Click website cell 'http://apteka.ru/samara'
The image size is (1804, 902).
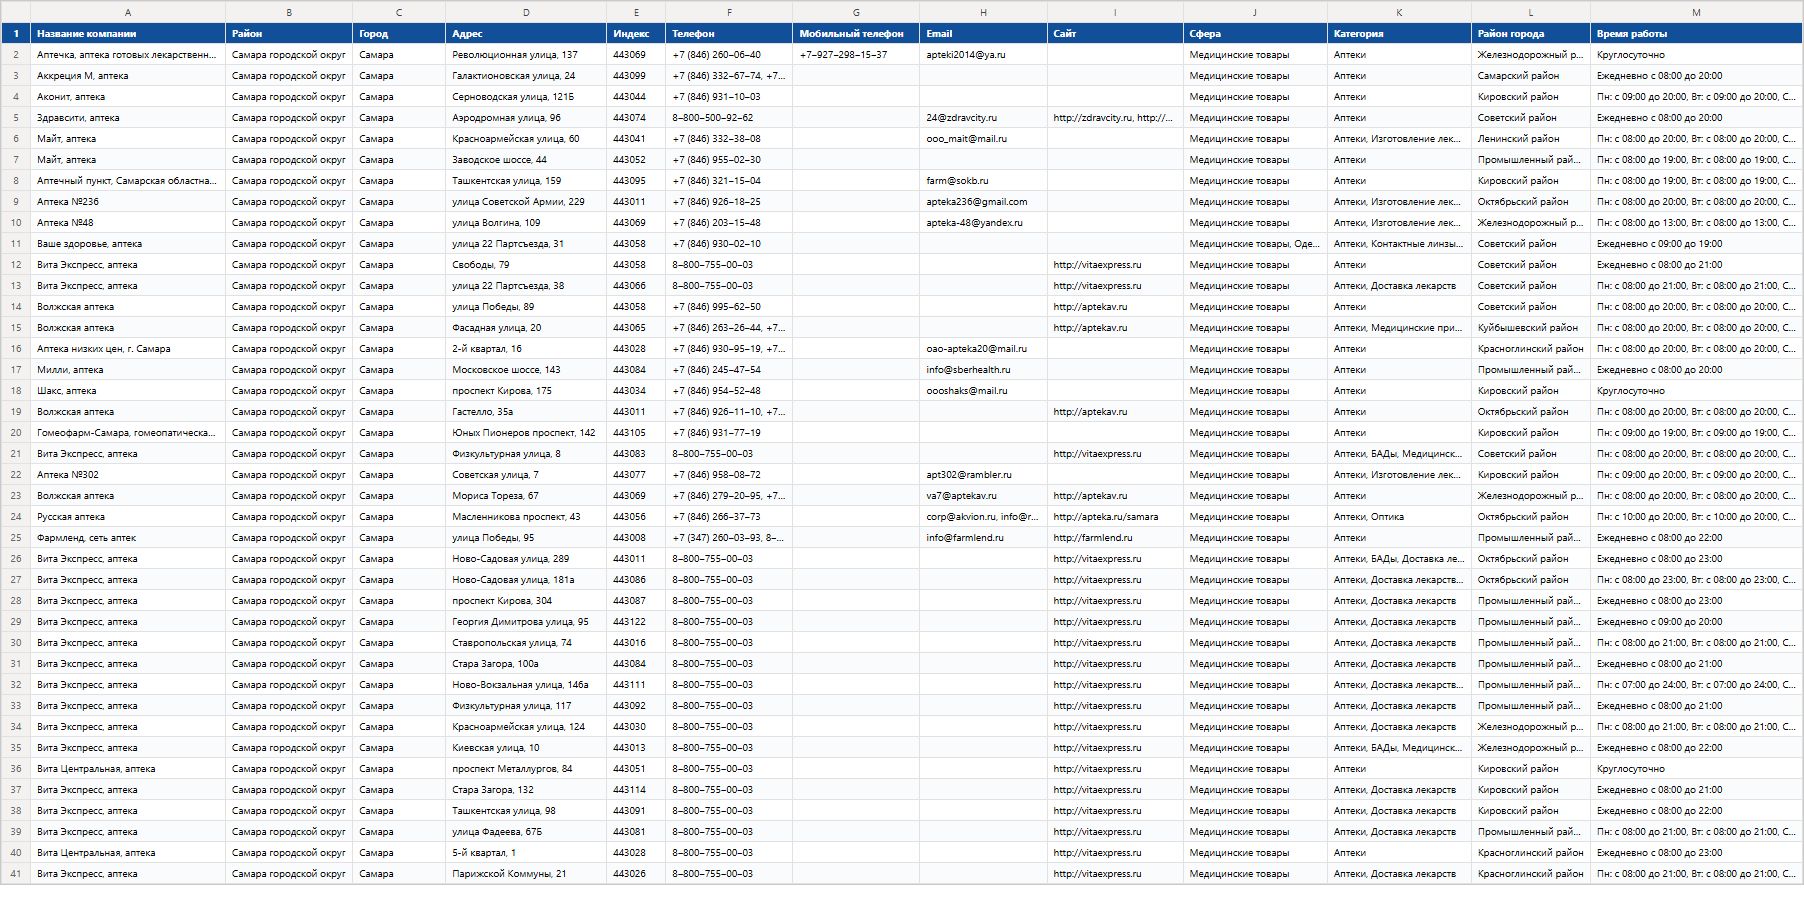1115,517
